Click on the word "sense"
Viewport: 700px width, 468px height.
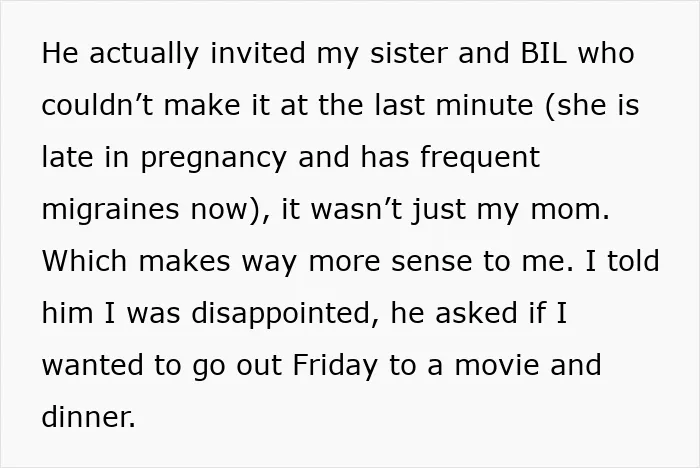tap(431, 263)
